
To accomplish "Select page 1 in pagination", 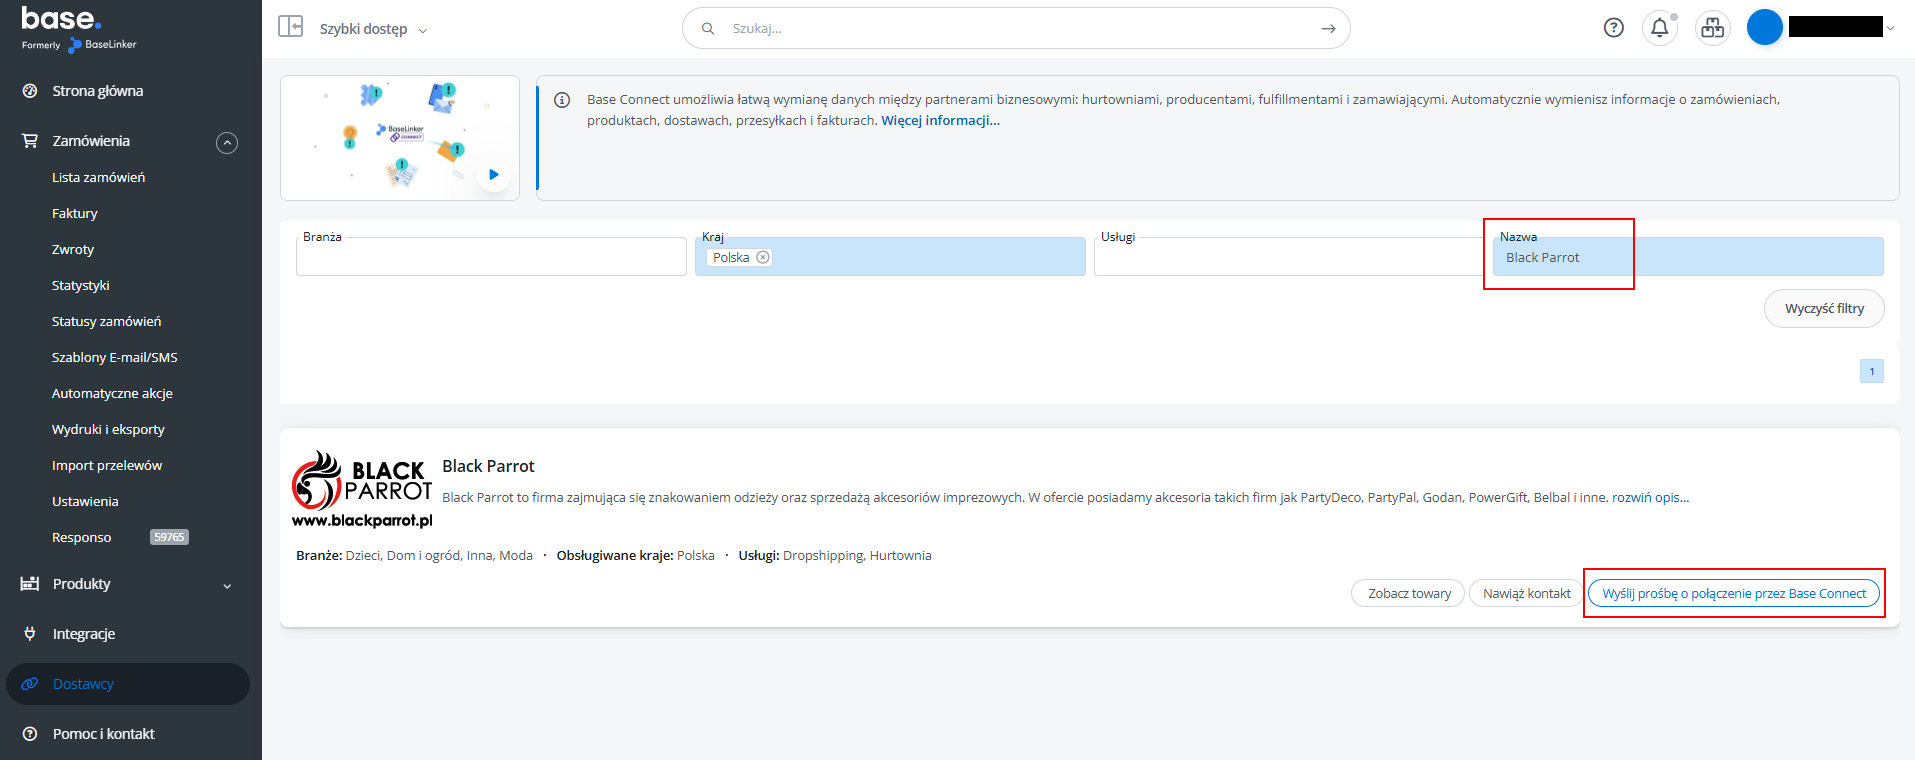I will coord(1872,371).
